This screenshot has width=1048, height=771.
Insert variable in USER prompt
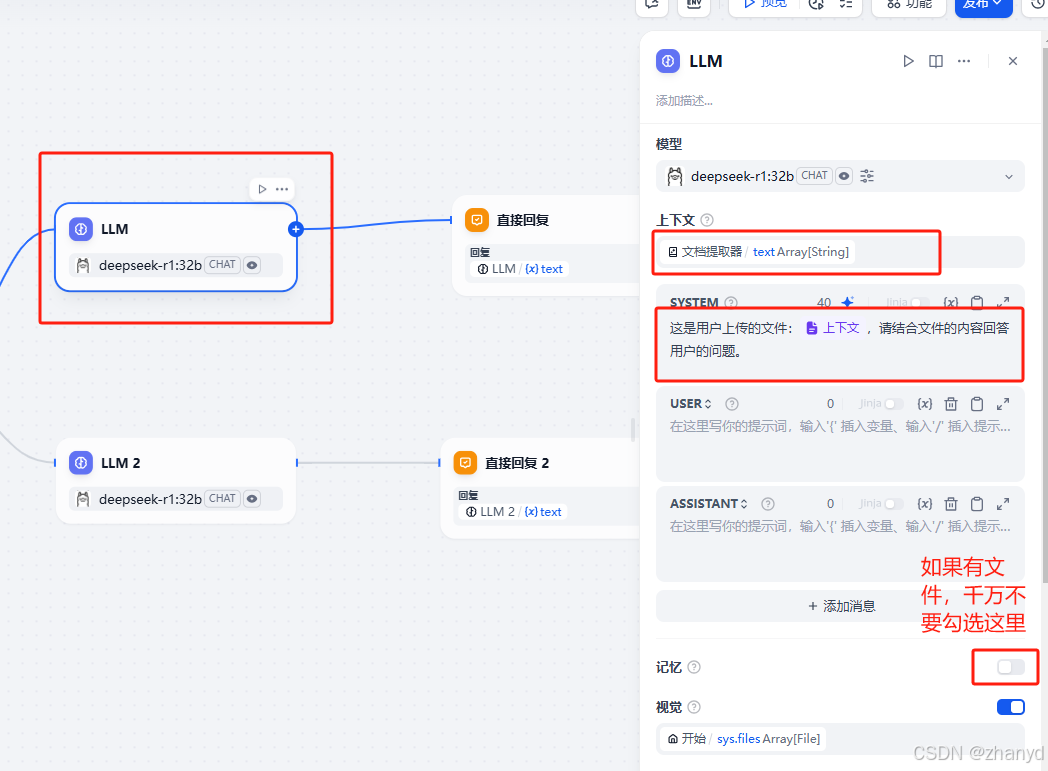tap(924, 404)
